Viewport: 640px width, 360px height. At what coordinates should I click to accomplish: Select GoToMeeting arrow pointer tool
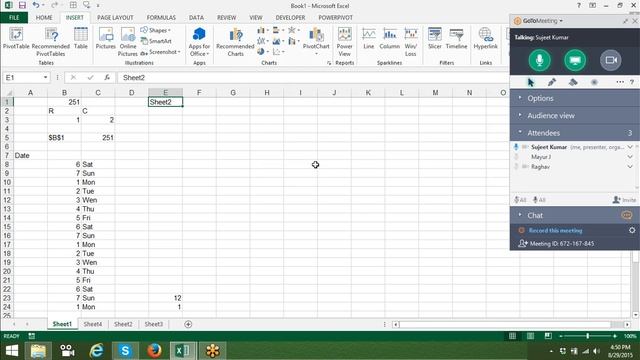tap(531, 82)
